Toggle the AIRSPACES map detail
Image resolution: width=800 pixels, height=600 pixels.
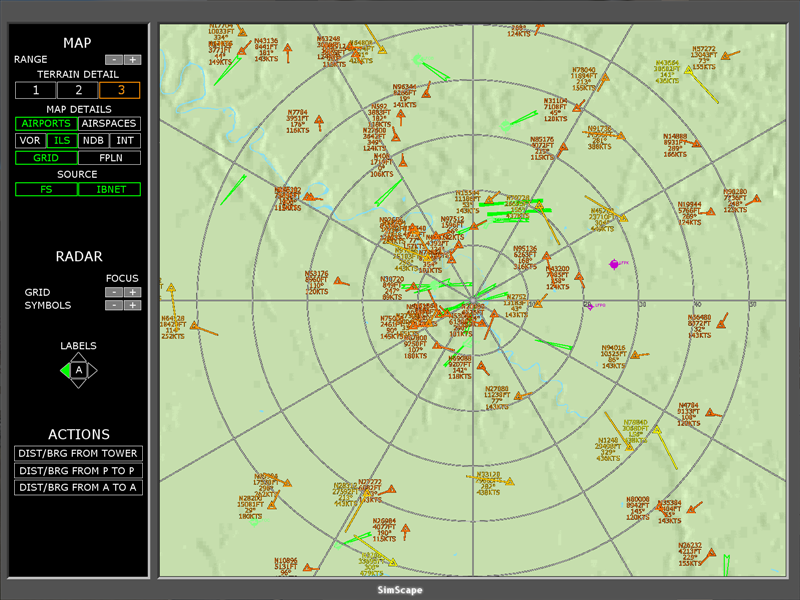(x=109, y=123)
